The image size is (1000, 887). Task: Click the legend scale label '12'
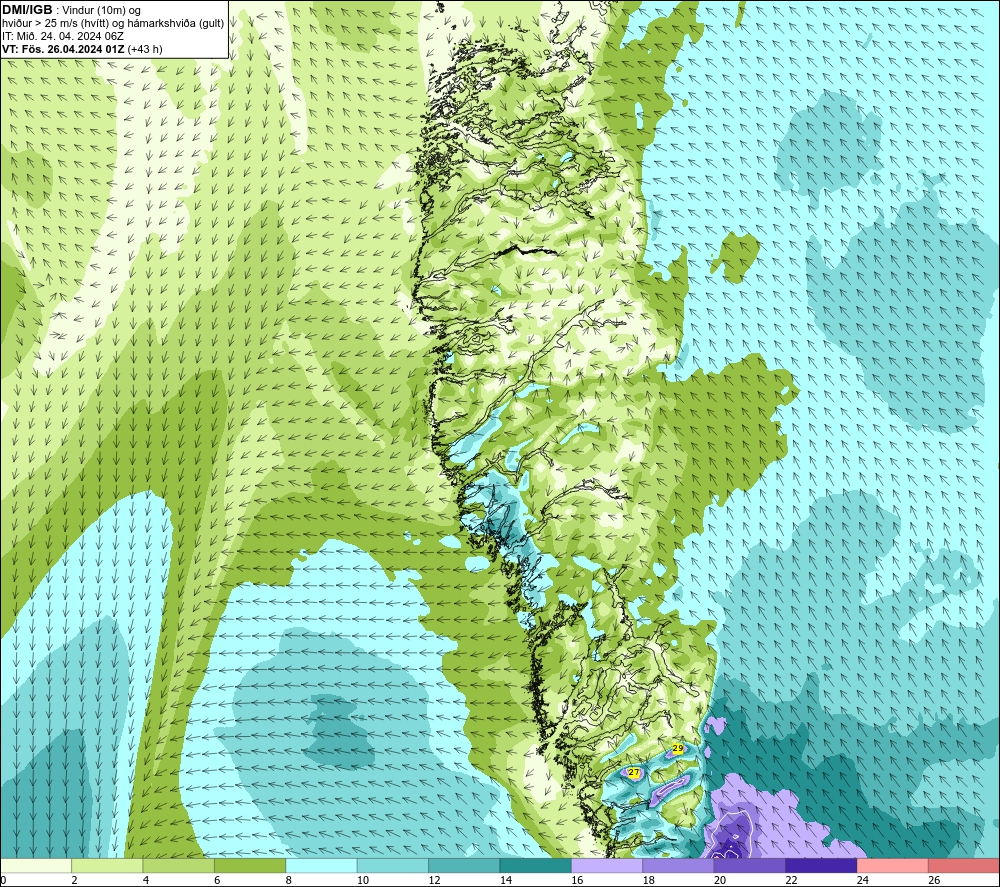coord(434,880)
